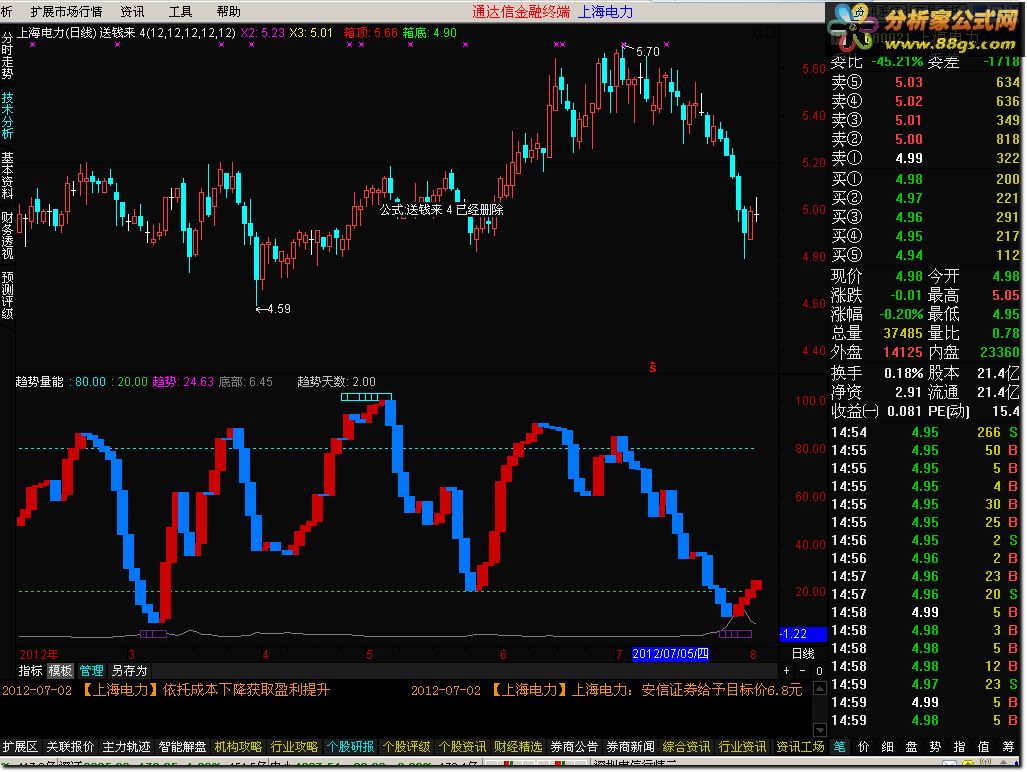Change period via 日线 label
The image size is (1027, 772).
803,653
